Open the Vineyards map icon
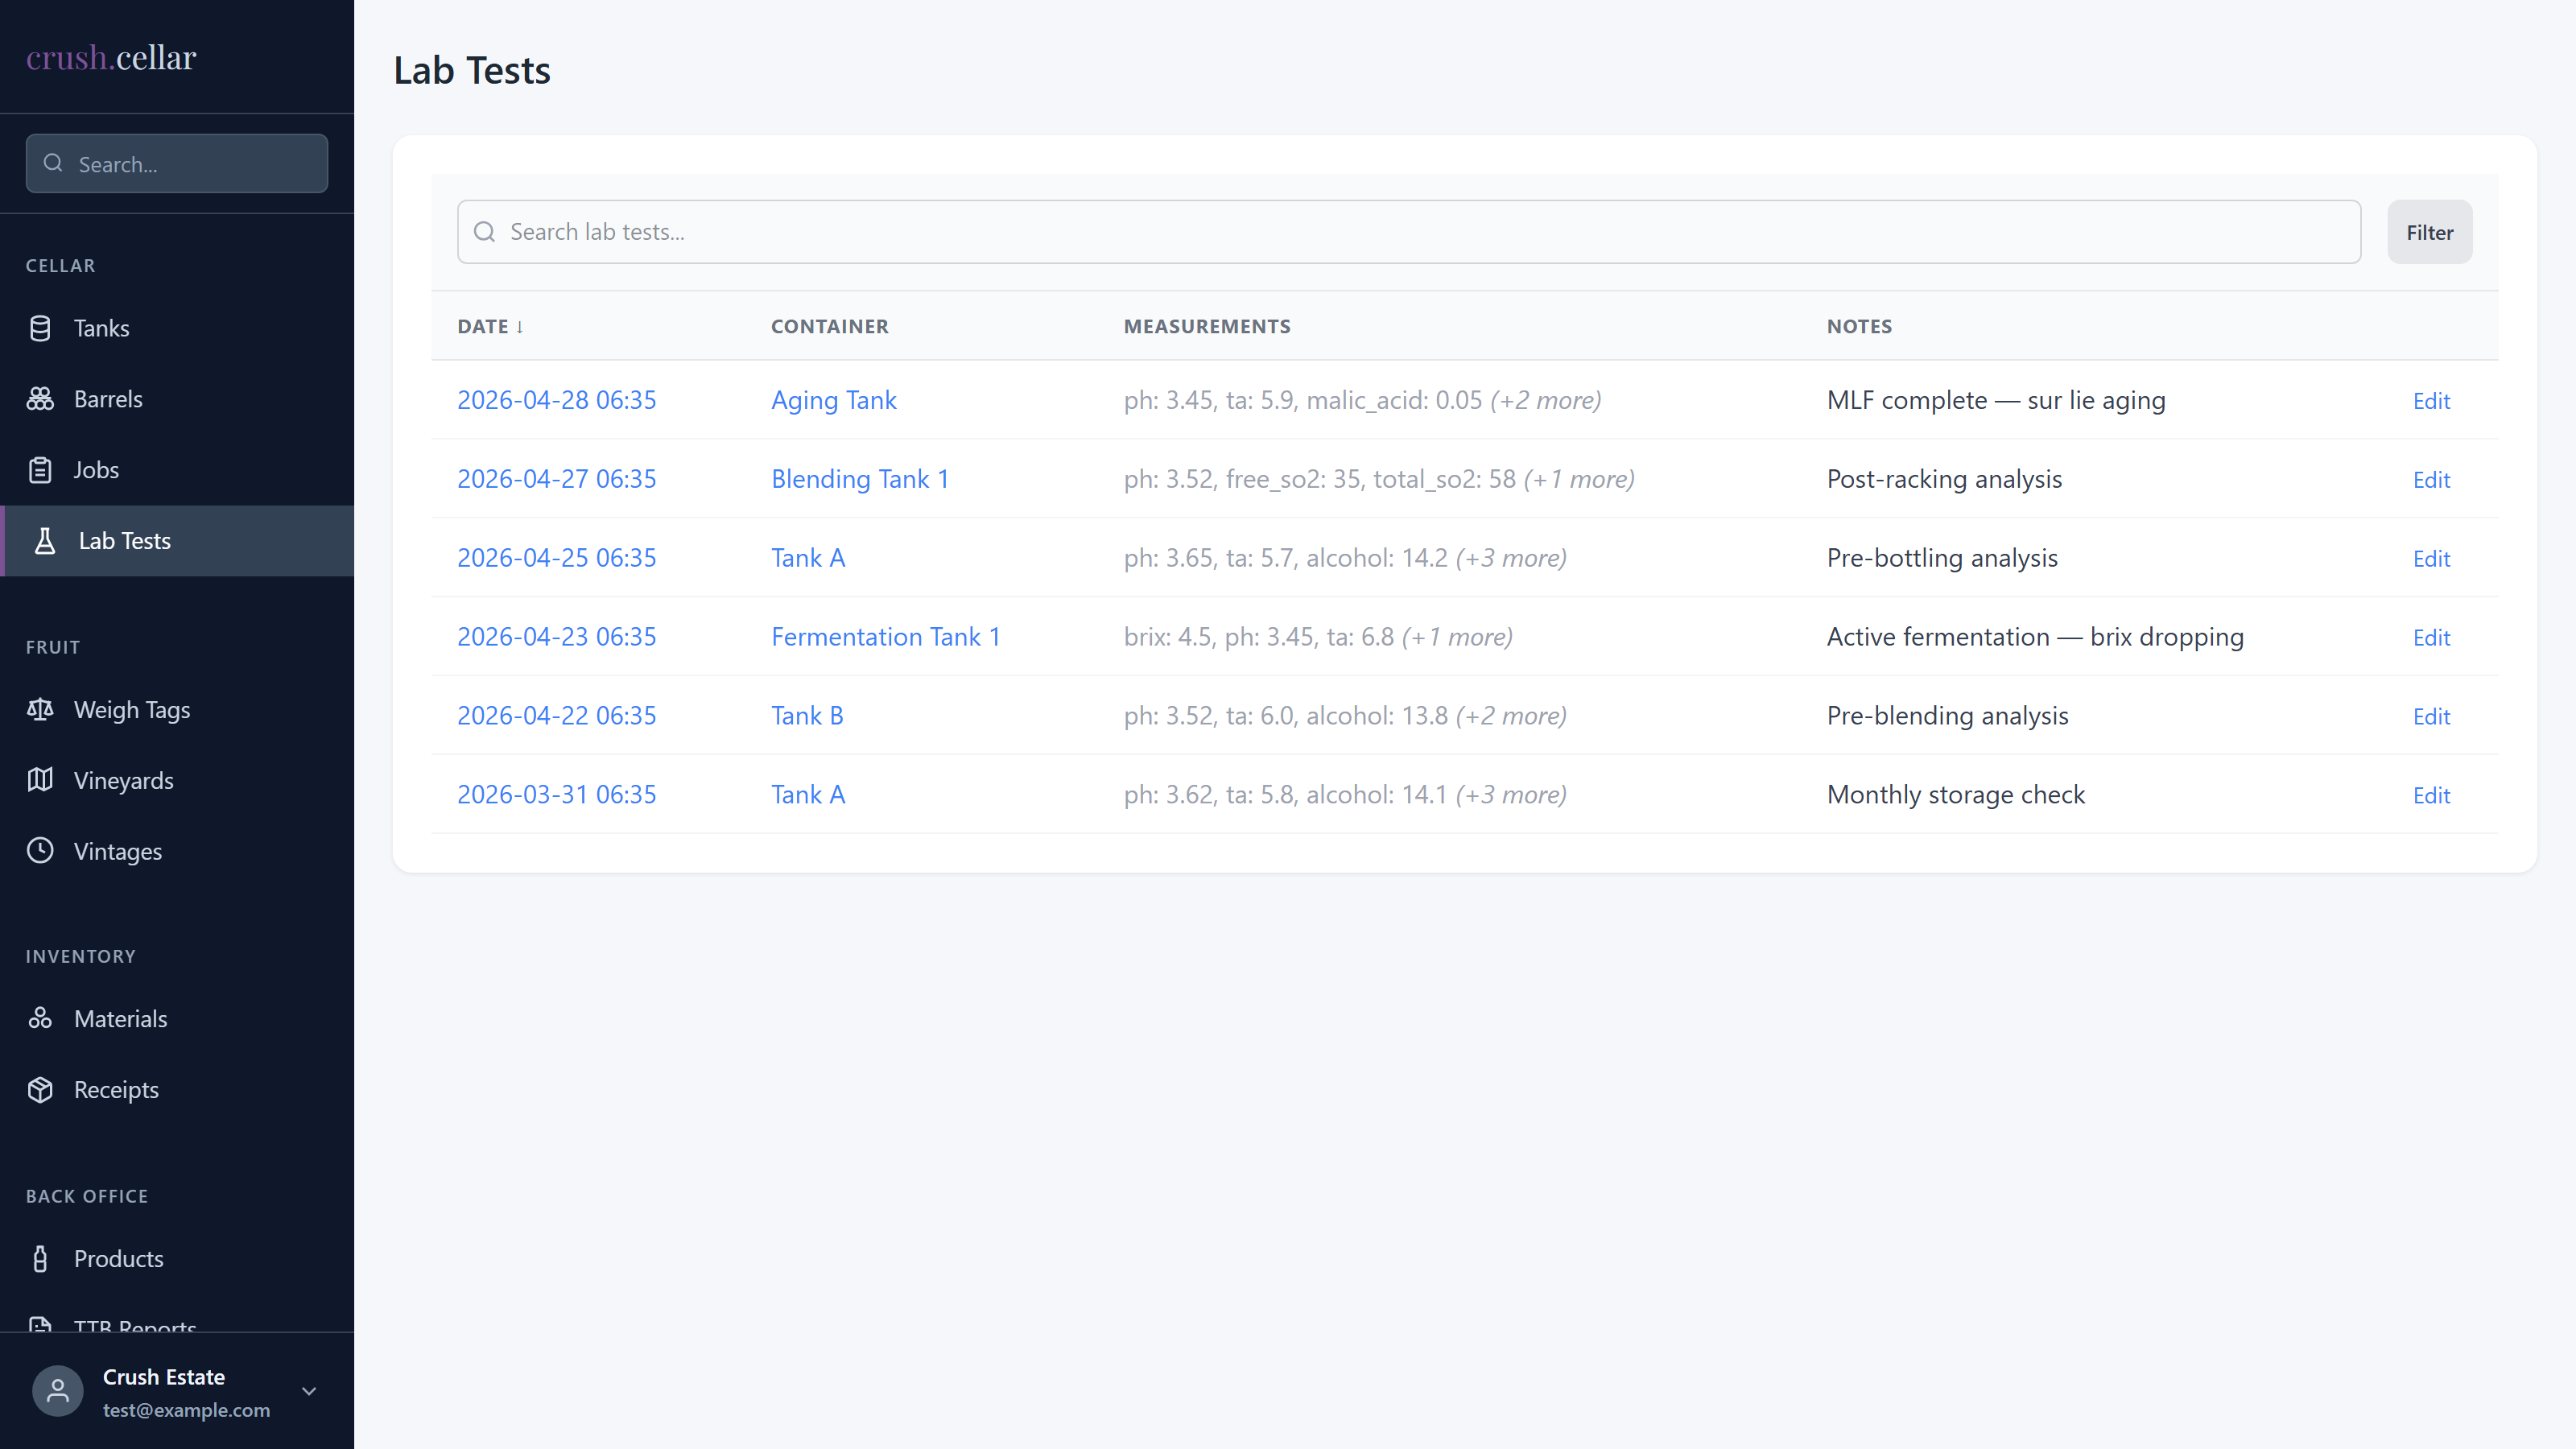The width and height of the screenshot is (2576, 1449). point(40,780)
